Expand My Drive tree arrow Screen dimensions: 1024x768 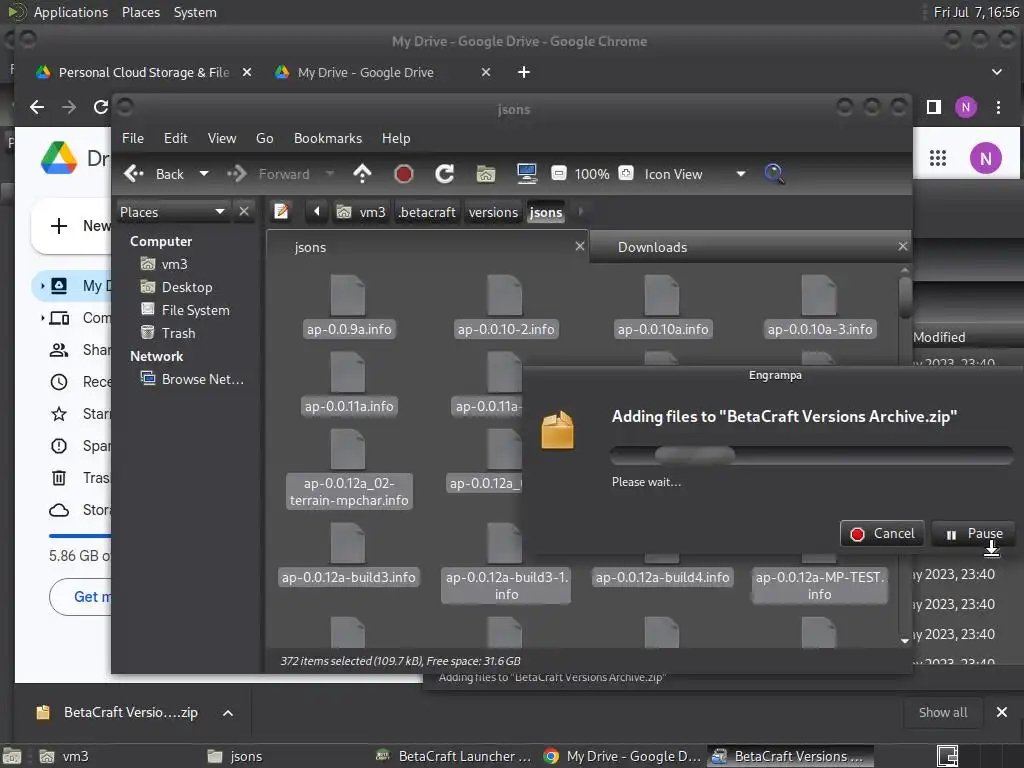[x=43, y=285]
